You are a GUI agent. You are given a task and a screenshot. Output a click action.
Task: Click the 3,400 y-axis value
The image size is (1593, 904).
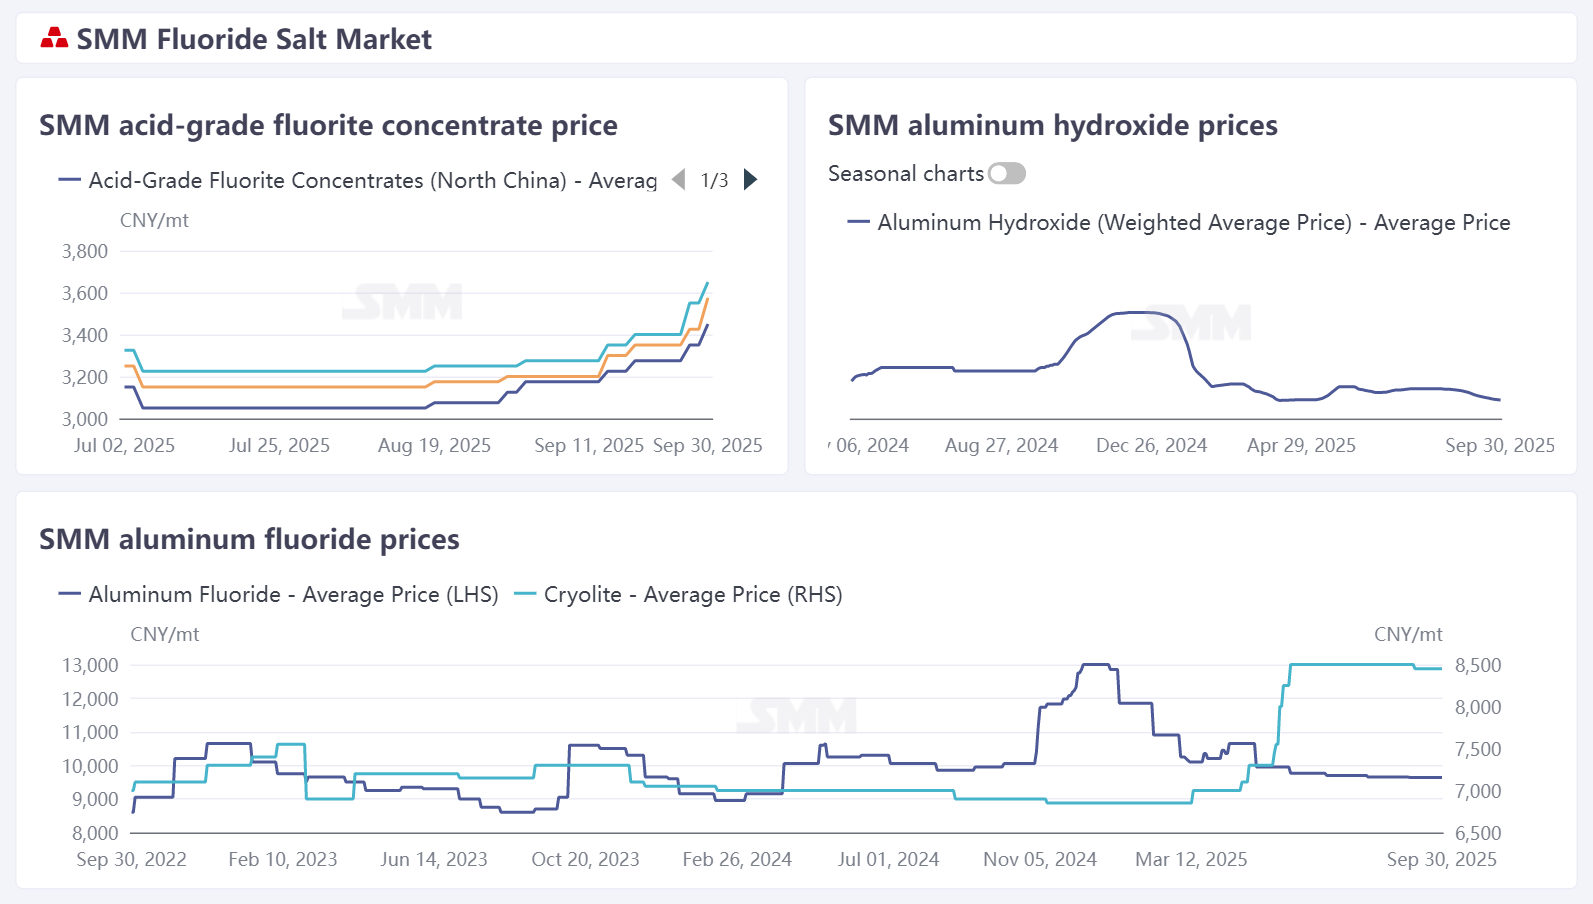pos(85,335)
